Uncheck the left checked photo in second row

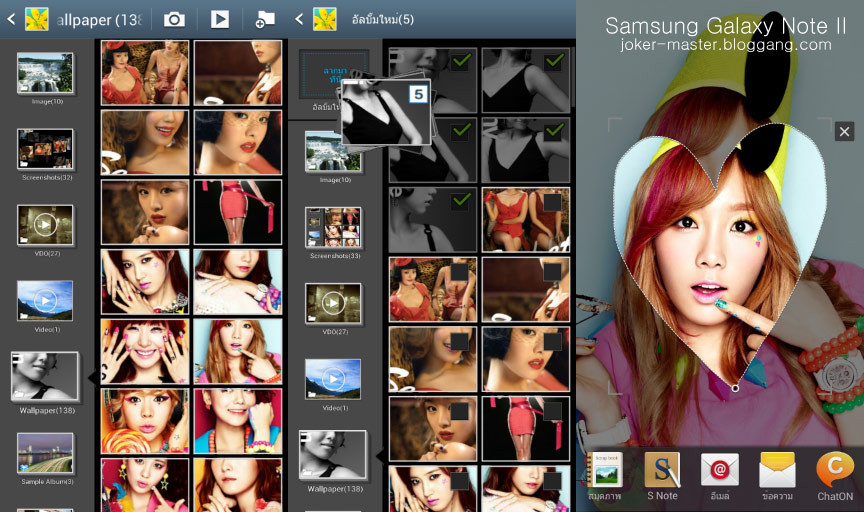pos(461,131)
